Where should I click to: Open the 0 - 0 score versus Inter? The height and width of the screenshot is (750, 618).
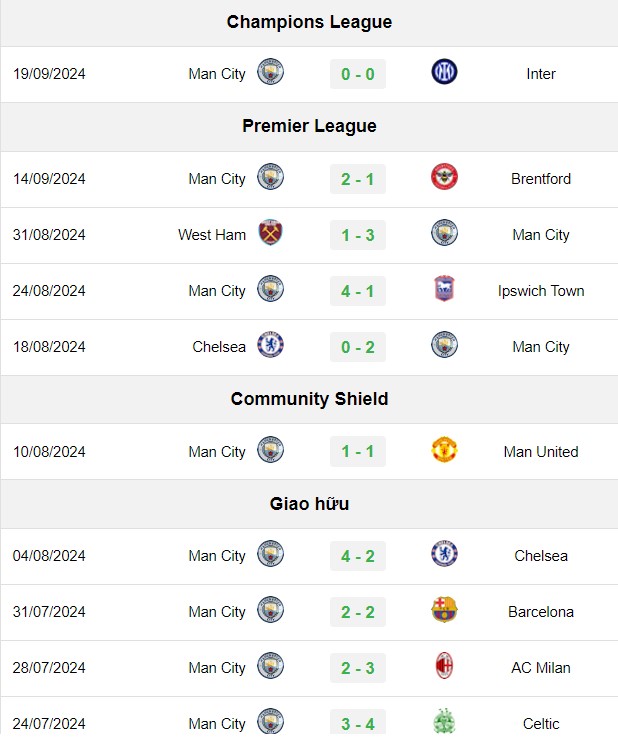[x=358, y=74]
